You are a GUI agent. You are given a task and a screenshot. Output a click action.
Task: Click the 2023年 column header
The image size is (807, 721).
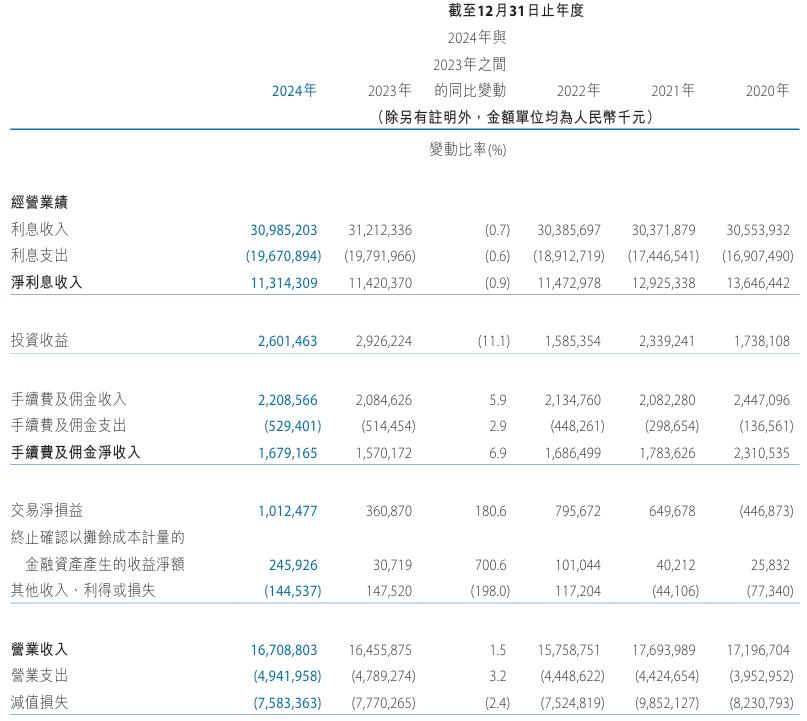(389, 91)
